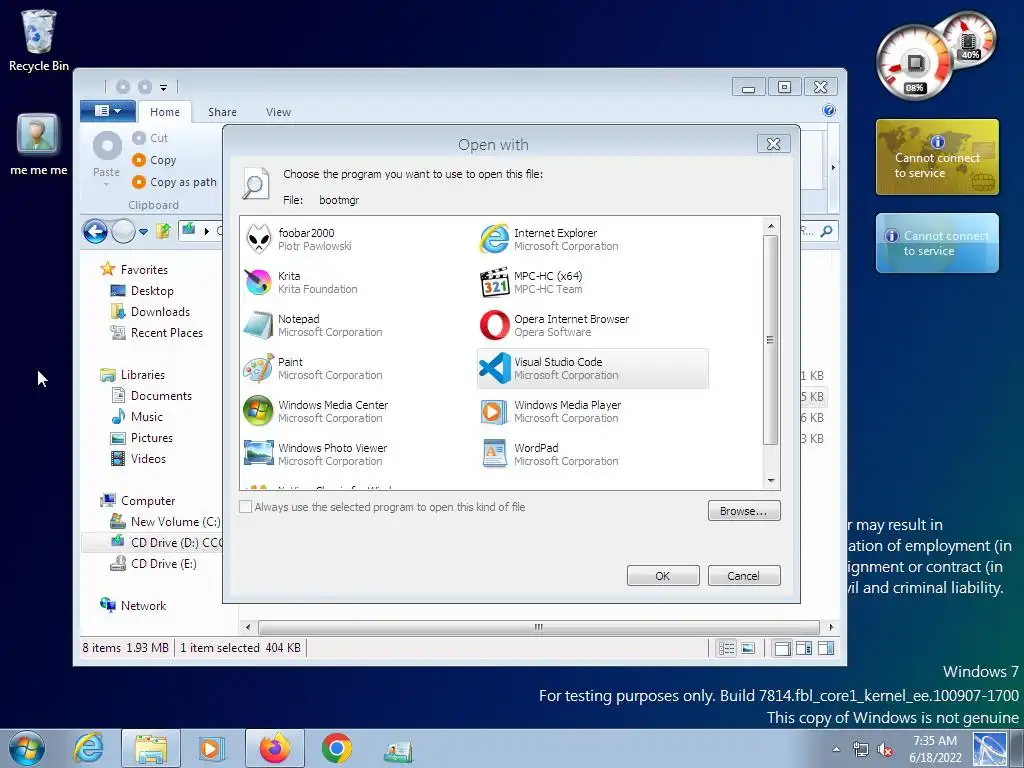Image resolution: width=1024 pixels, height=768 pixels.
Task: Open Recent Places in navigation pane
Action: click(157, 332)
